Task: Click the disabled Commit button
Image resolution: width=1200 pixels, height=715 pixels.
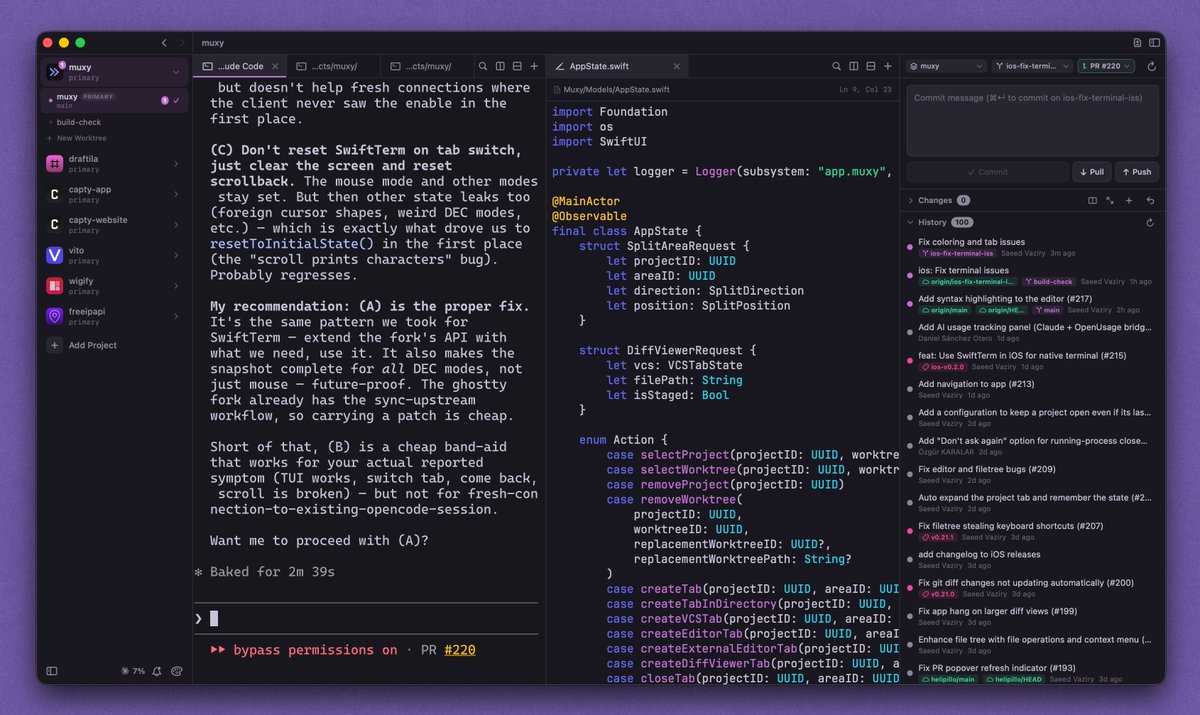Action: [988, 172]
